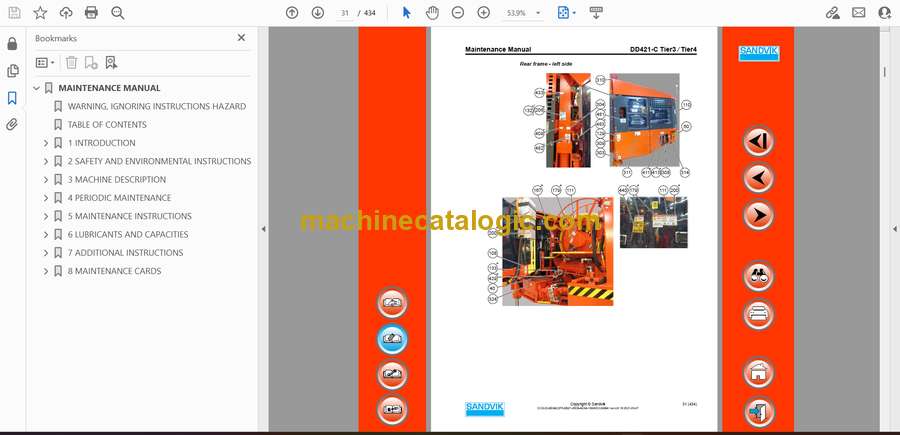Open TABLE OF CONTENTS bookmark

107,125
